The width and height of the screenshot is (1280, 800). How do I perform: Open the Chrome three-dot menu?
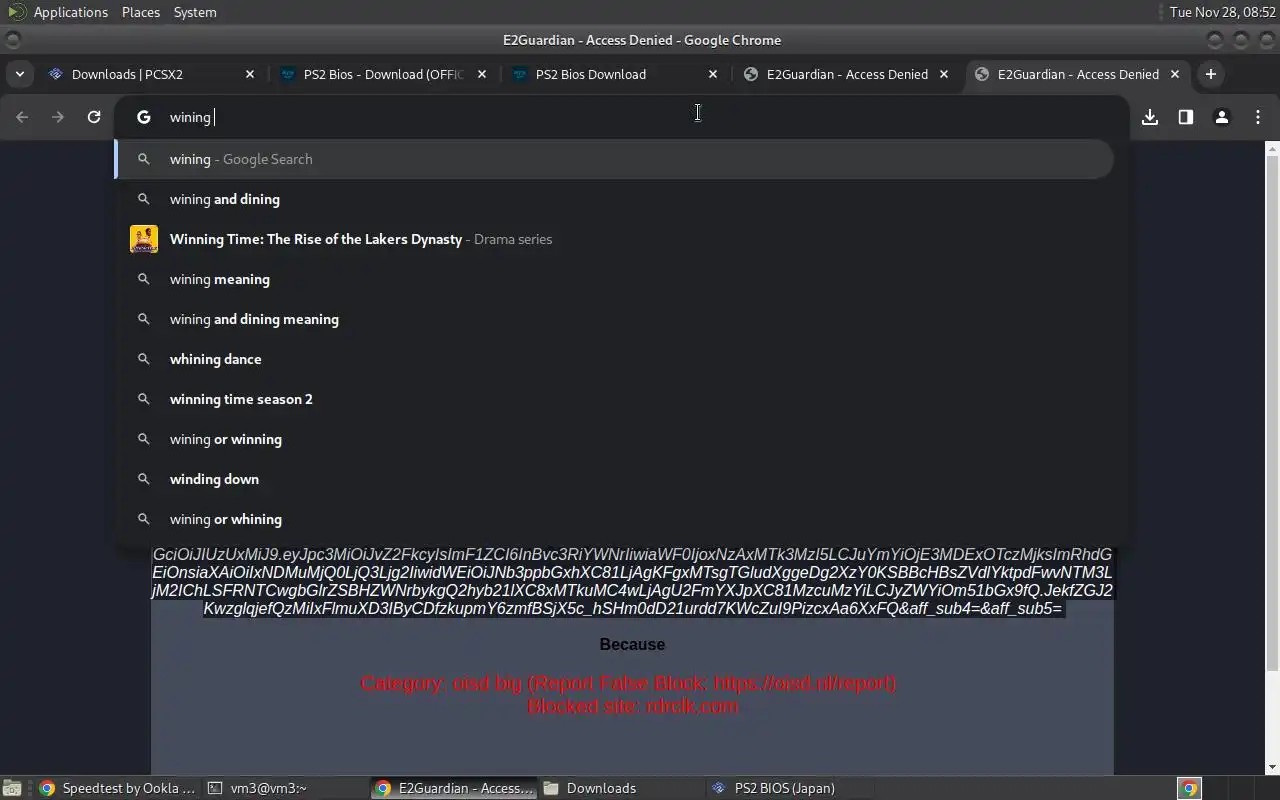[x=1258, y=117]
